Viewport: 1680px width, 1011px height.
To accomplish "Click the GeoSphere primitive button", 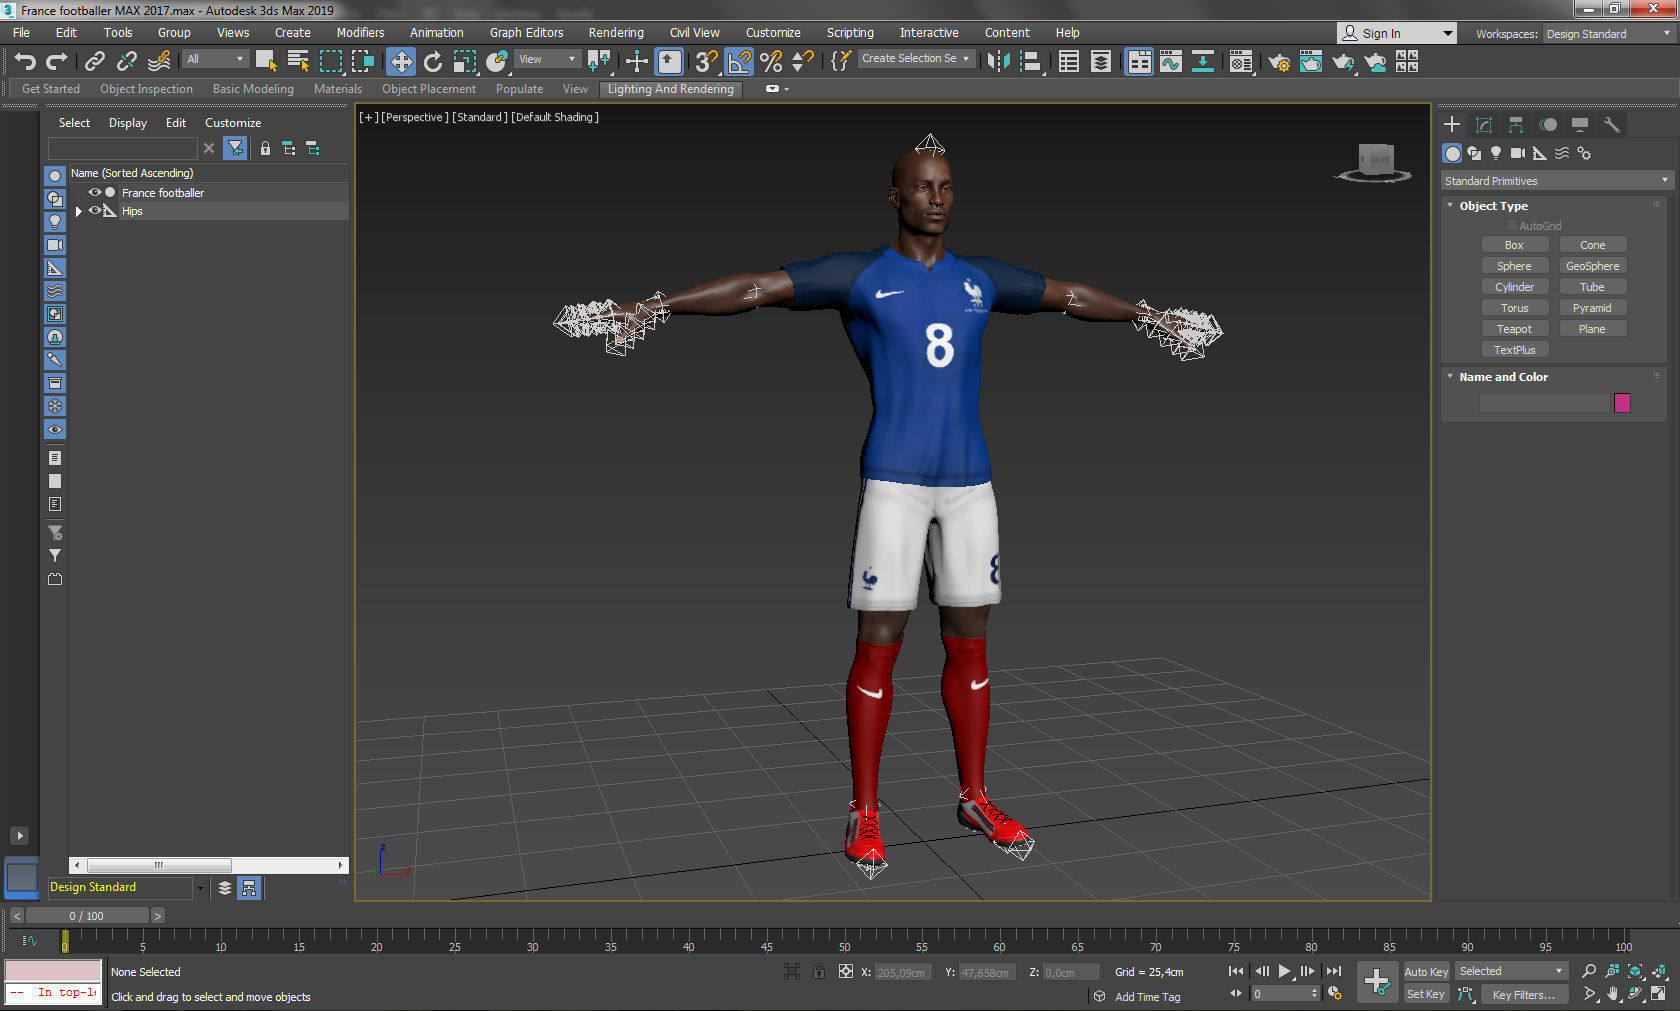I will point(1592,266).
